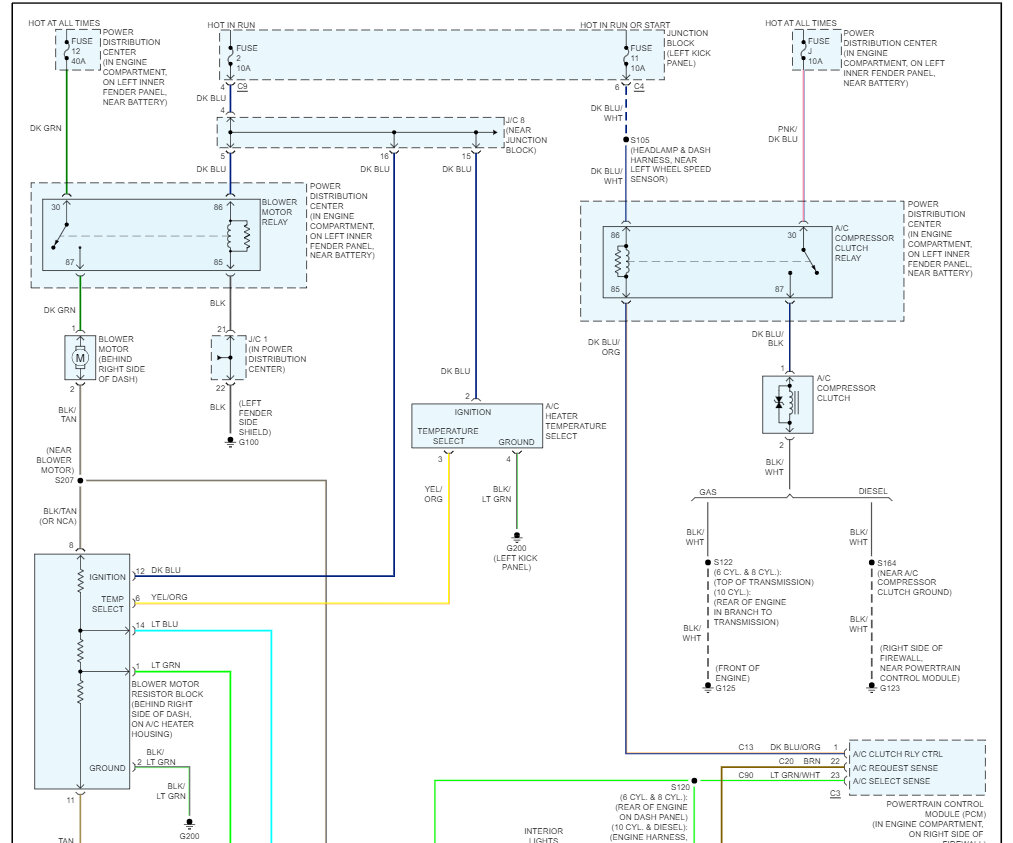Click the HOT IN RUN label

coord(231,25)
